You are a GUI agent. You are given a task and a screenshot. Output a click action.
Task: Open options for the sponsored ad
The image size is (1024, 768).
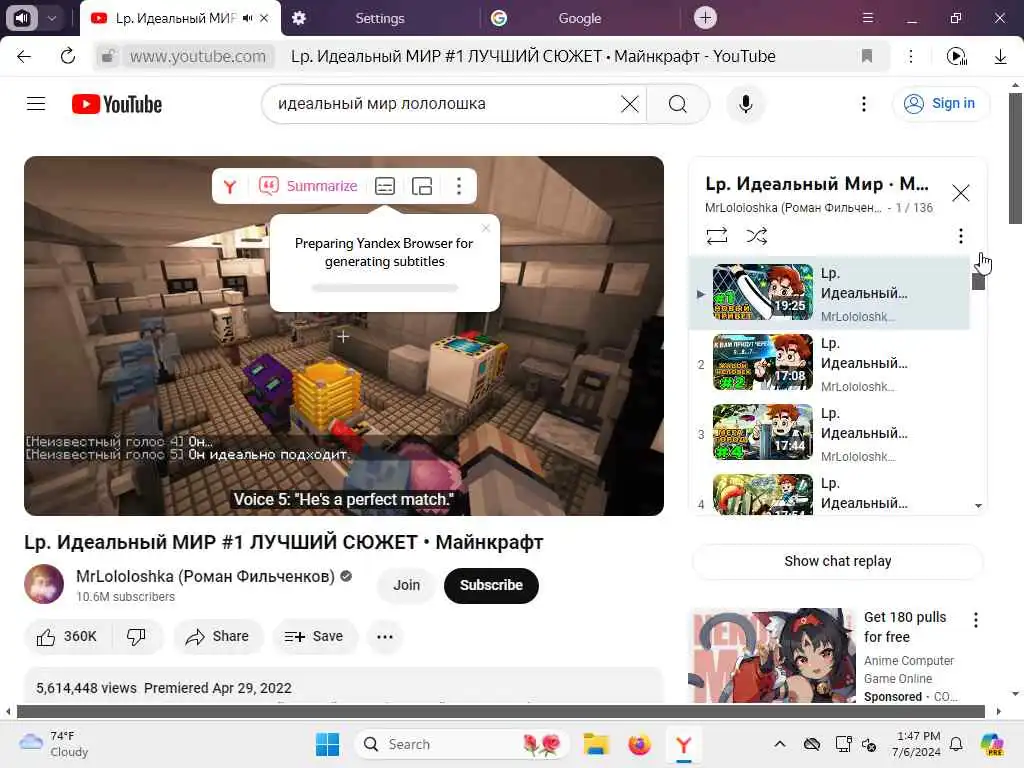tap(976, 620)
